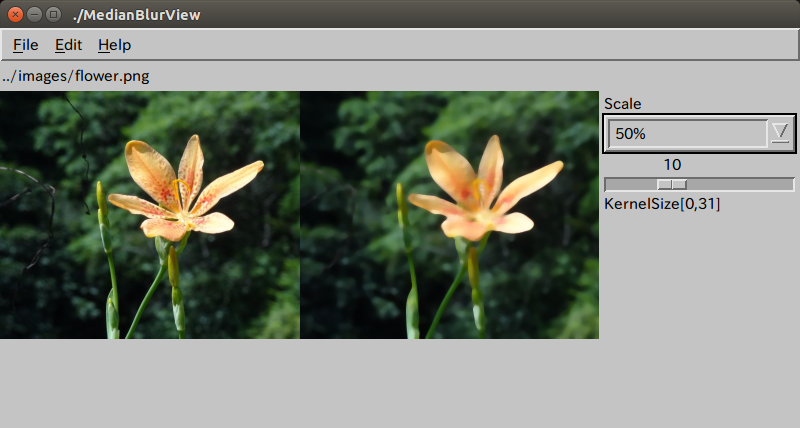Click the KernelSize slider thumb

672,184
